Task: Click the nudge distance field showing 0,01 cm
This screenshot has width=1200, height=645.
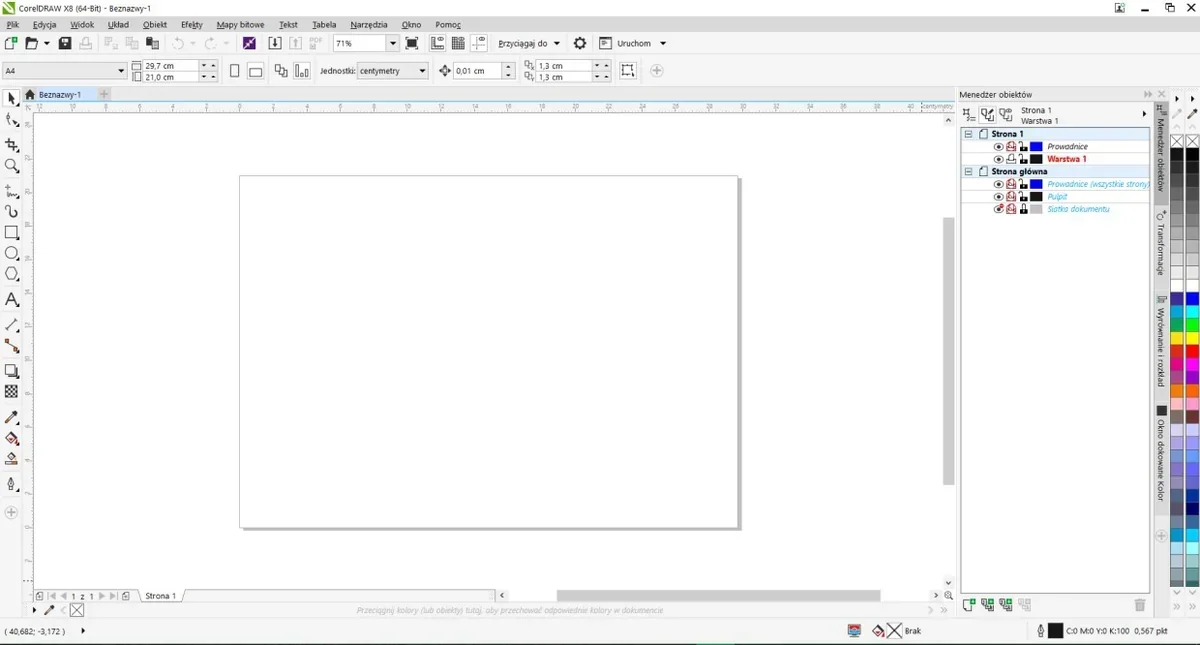Action: pos(476,71)
